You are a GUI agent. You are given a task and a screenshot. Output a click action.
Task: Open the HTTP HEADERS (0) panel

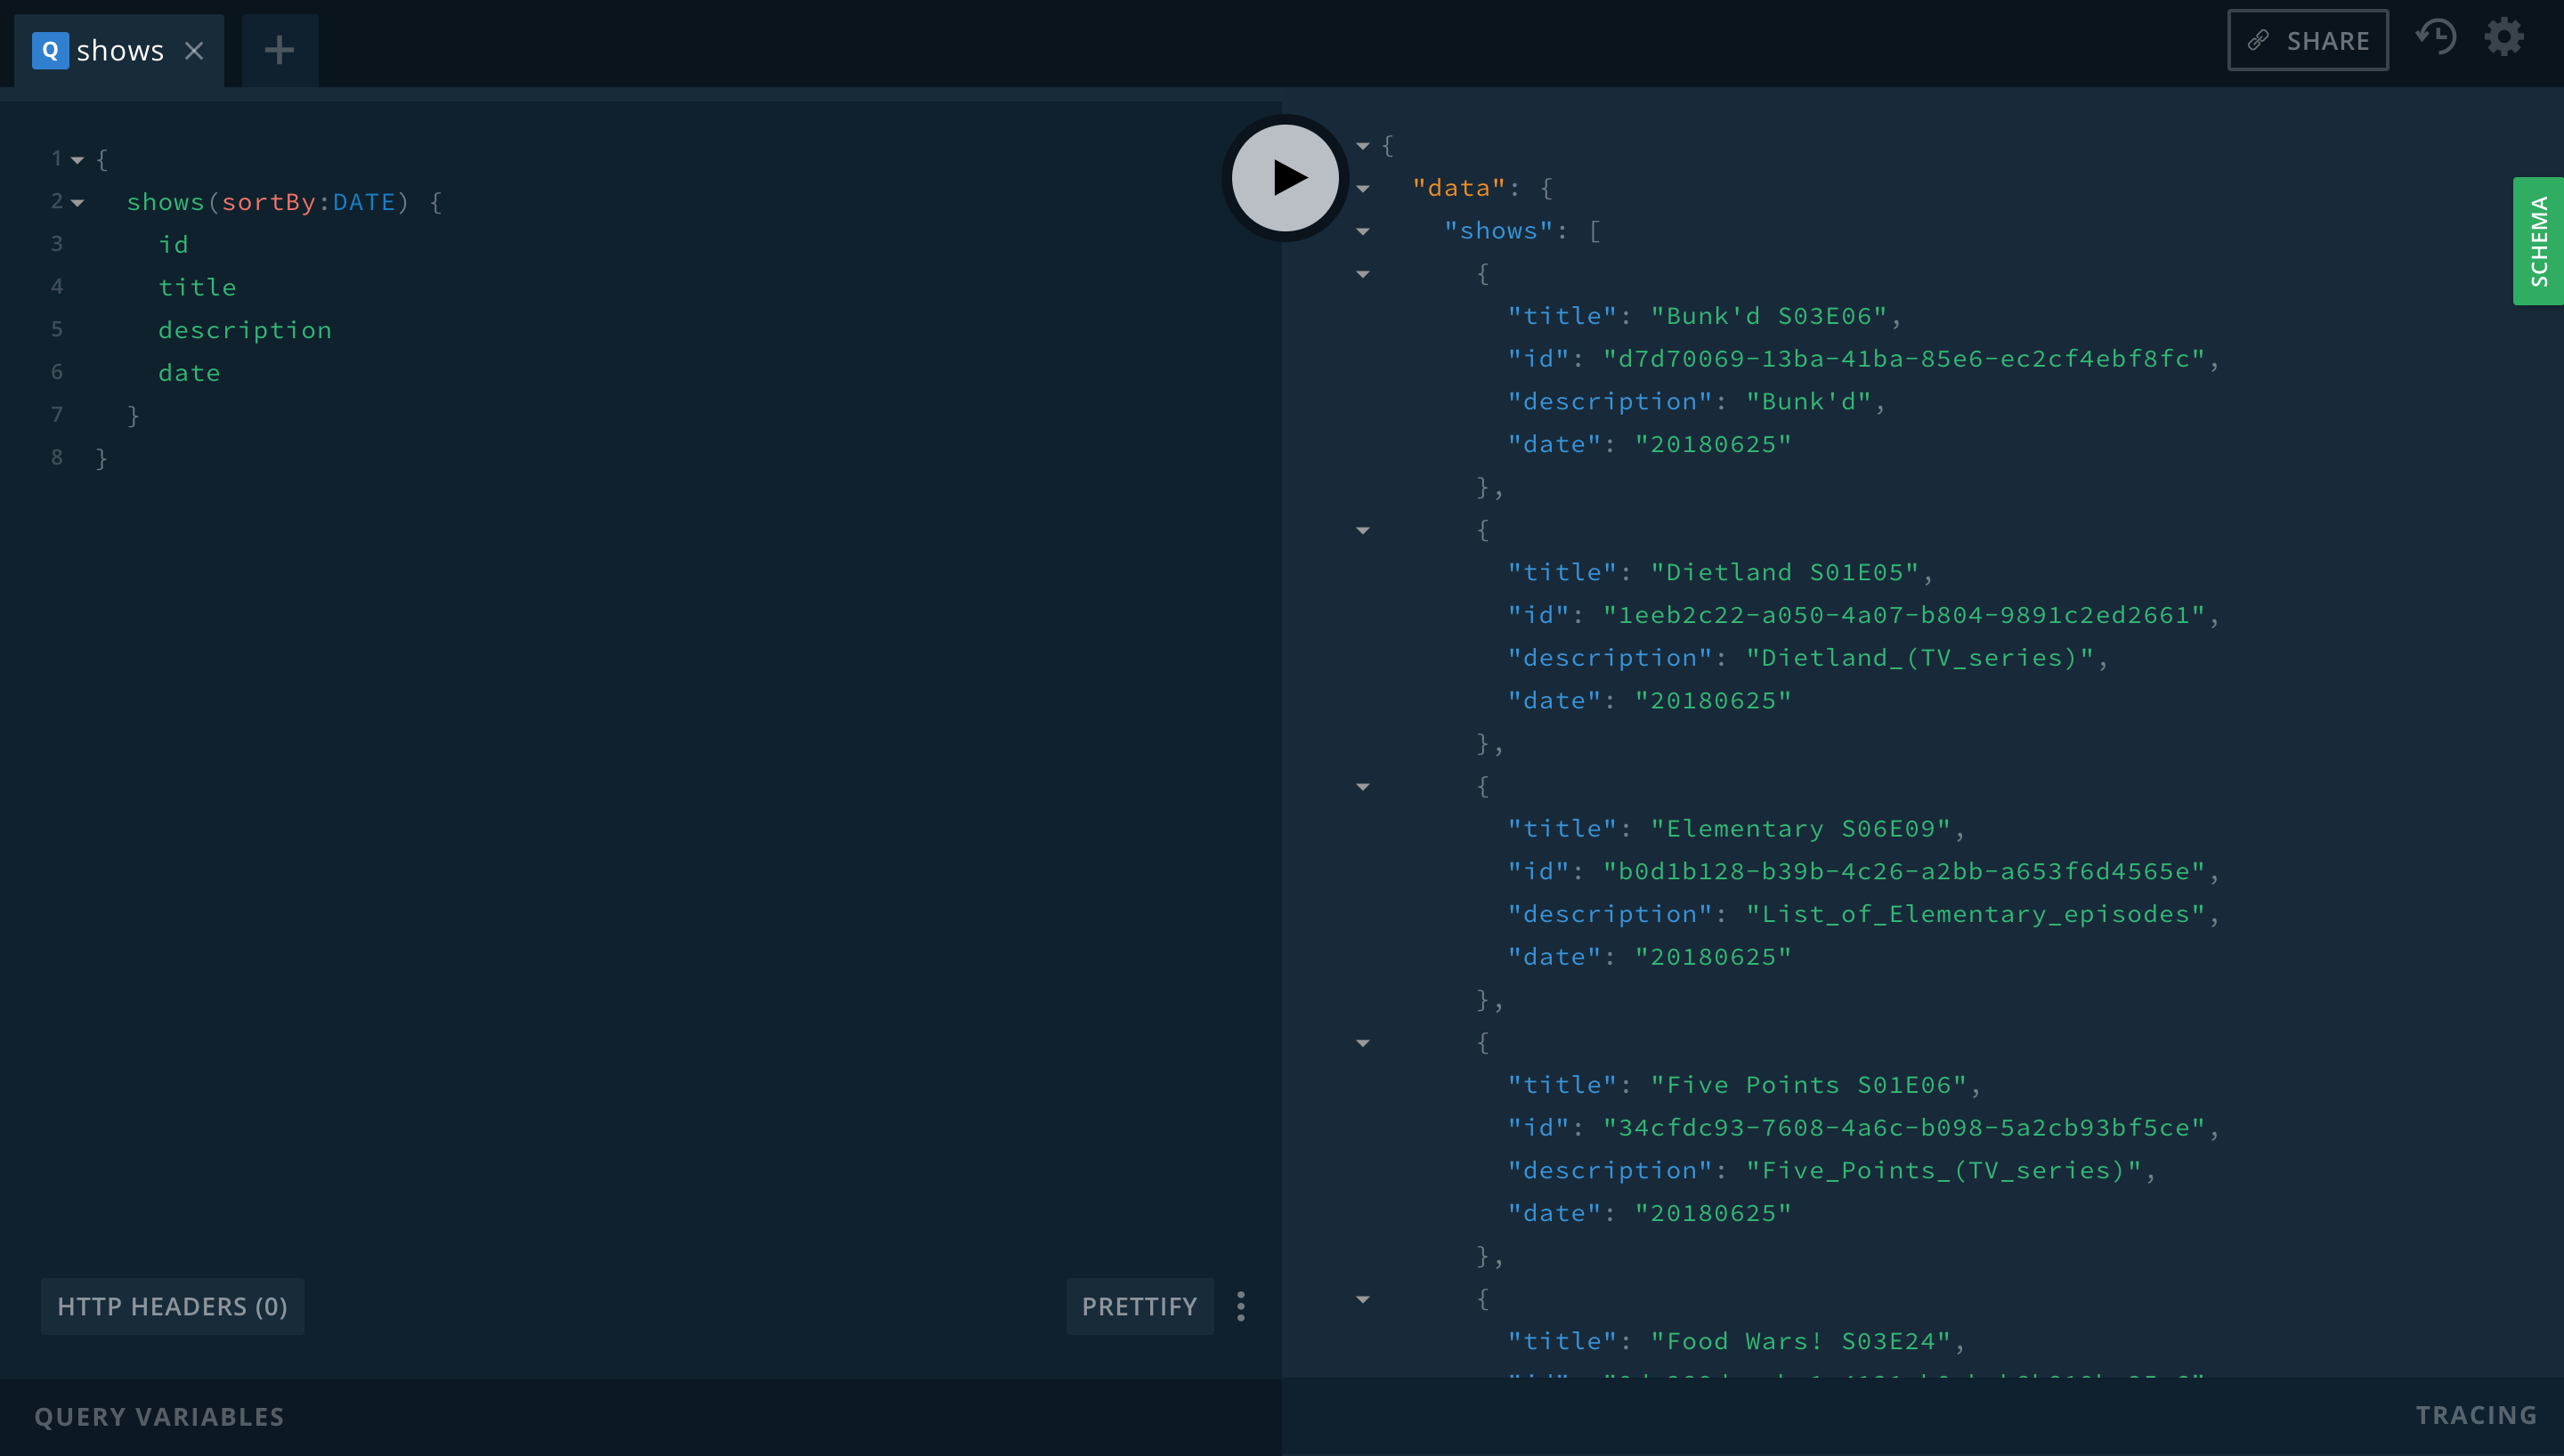172,1306
